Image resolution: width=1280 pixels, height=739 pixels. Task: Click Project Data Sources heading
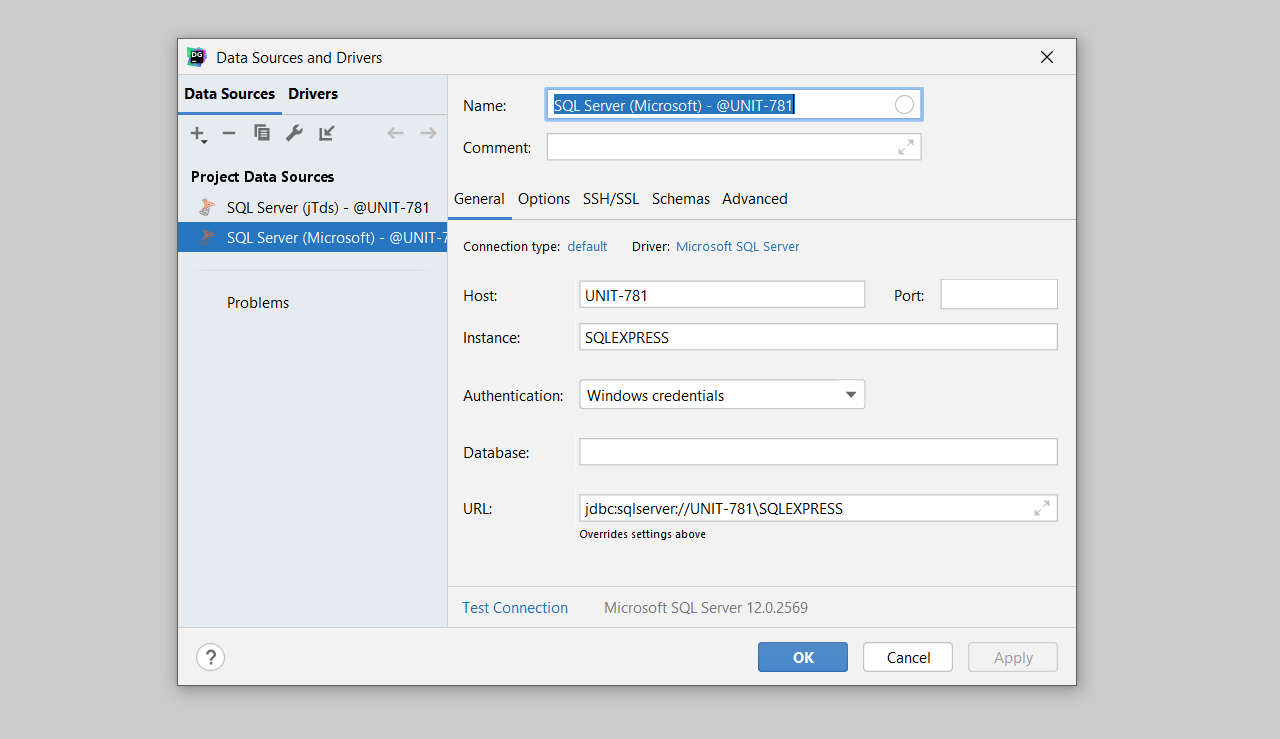point(263,177)
